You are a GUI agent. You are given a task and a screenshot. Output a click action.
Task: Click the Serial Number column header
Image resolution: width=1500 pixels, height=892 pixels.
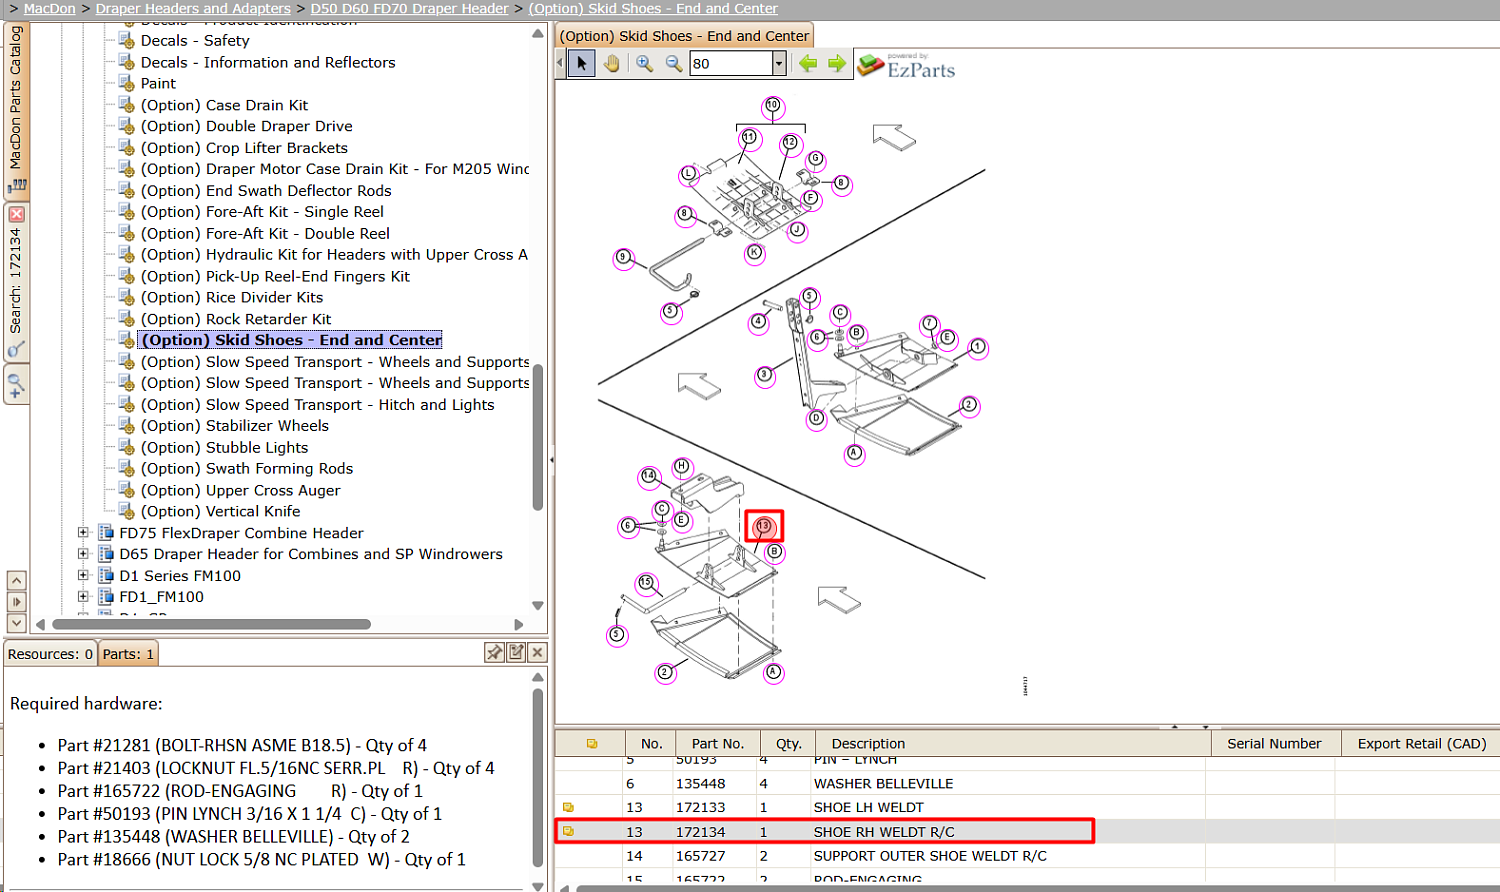tap(1274, 743)
